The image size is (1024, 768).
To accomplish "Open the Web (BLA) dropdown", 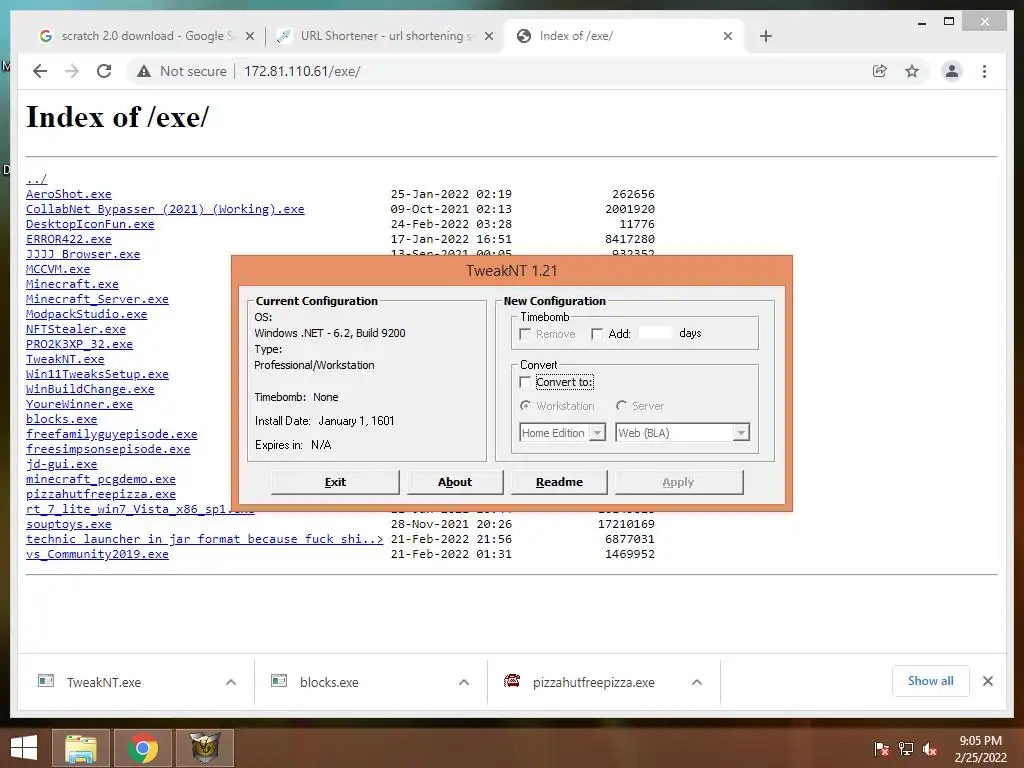I will click(682, 432).
